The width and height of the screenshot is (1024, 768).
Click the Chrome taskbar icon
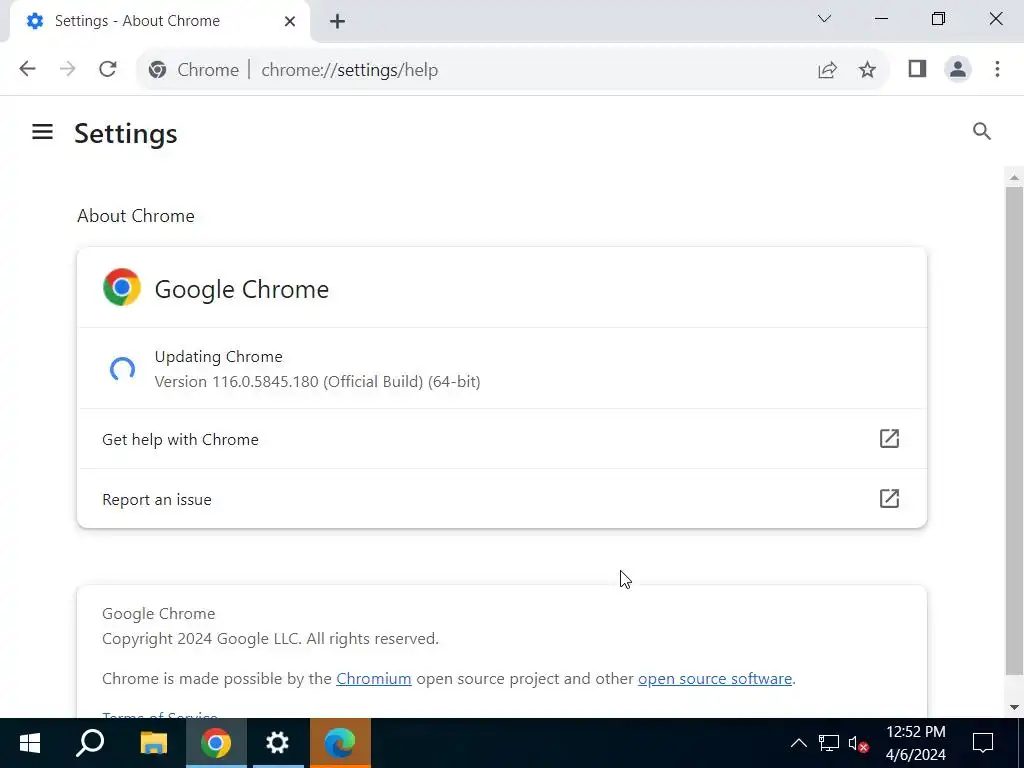(216, 743)
